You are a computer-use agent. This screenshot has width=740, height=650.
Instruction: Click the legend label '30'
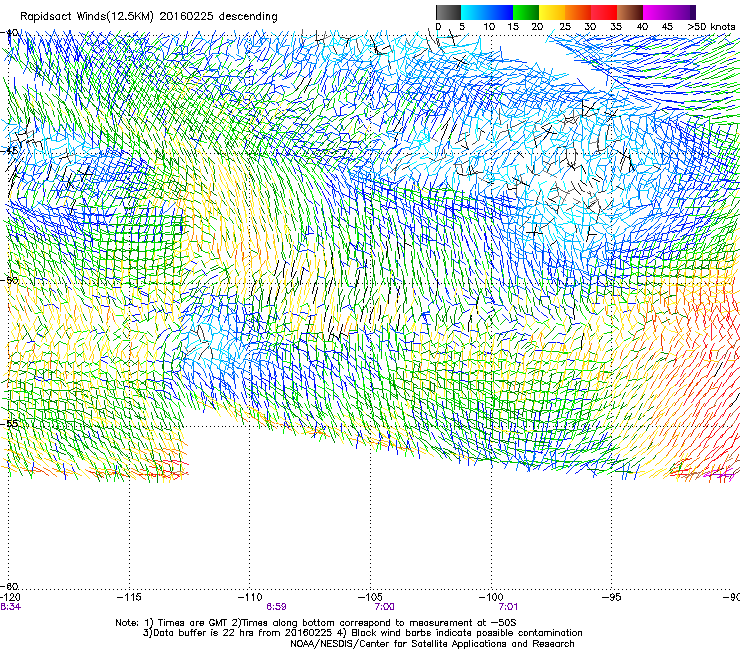[590, 27]
